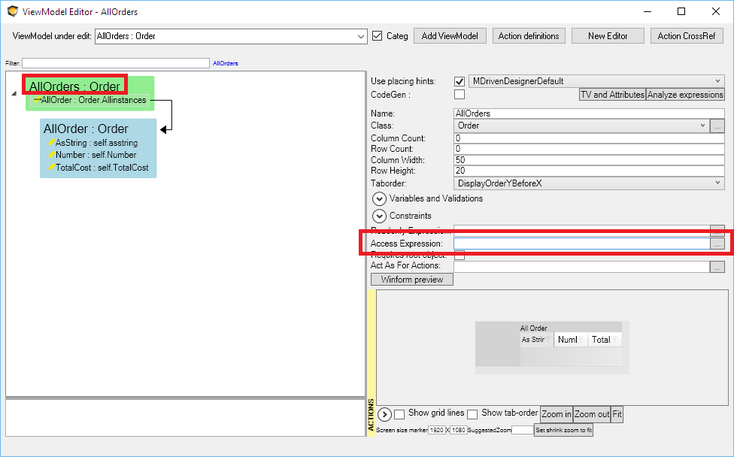Viewport: 734px width, 457px height.
Task: Click the ViewModel Editor title bar icon
Action: click(12, 11)
